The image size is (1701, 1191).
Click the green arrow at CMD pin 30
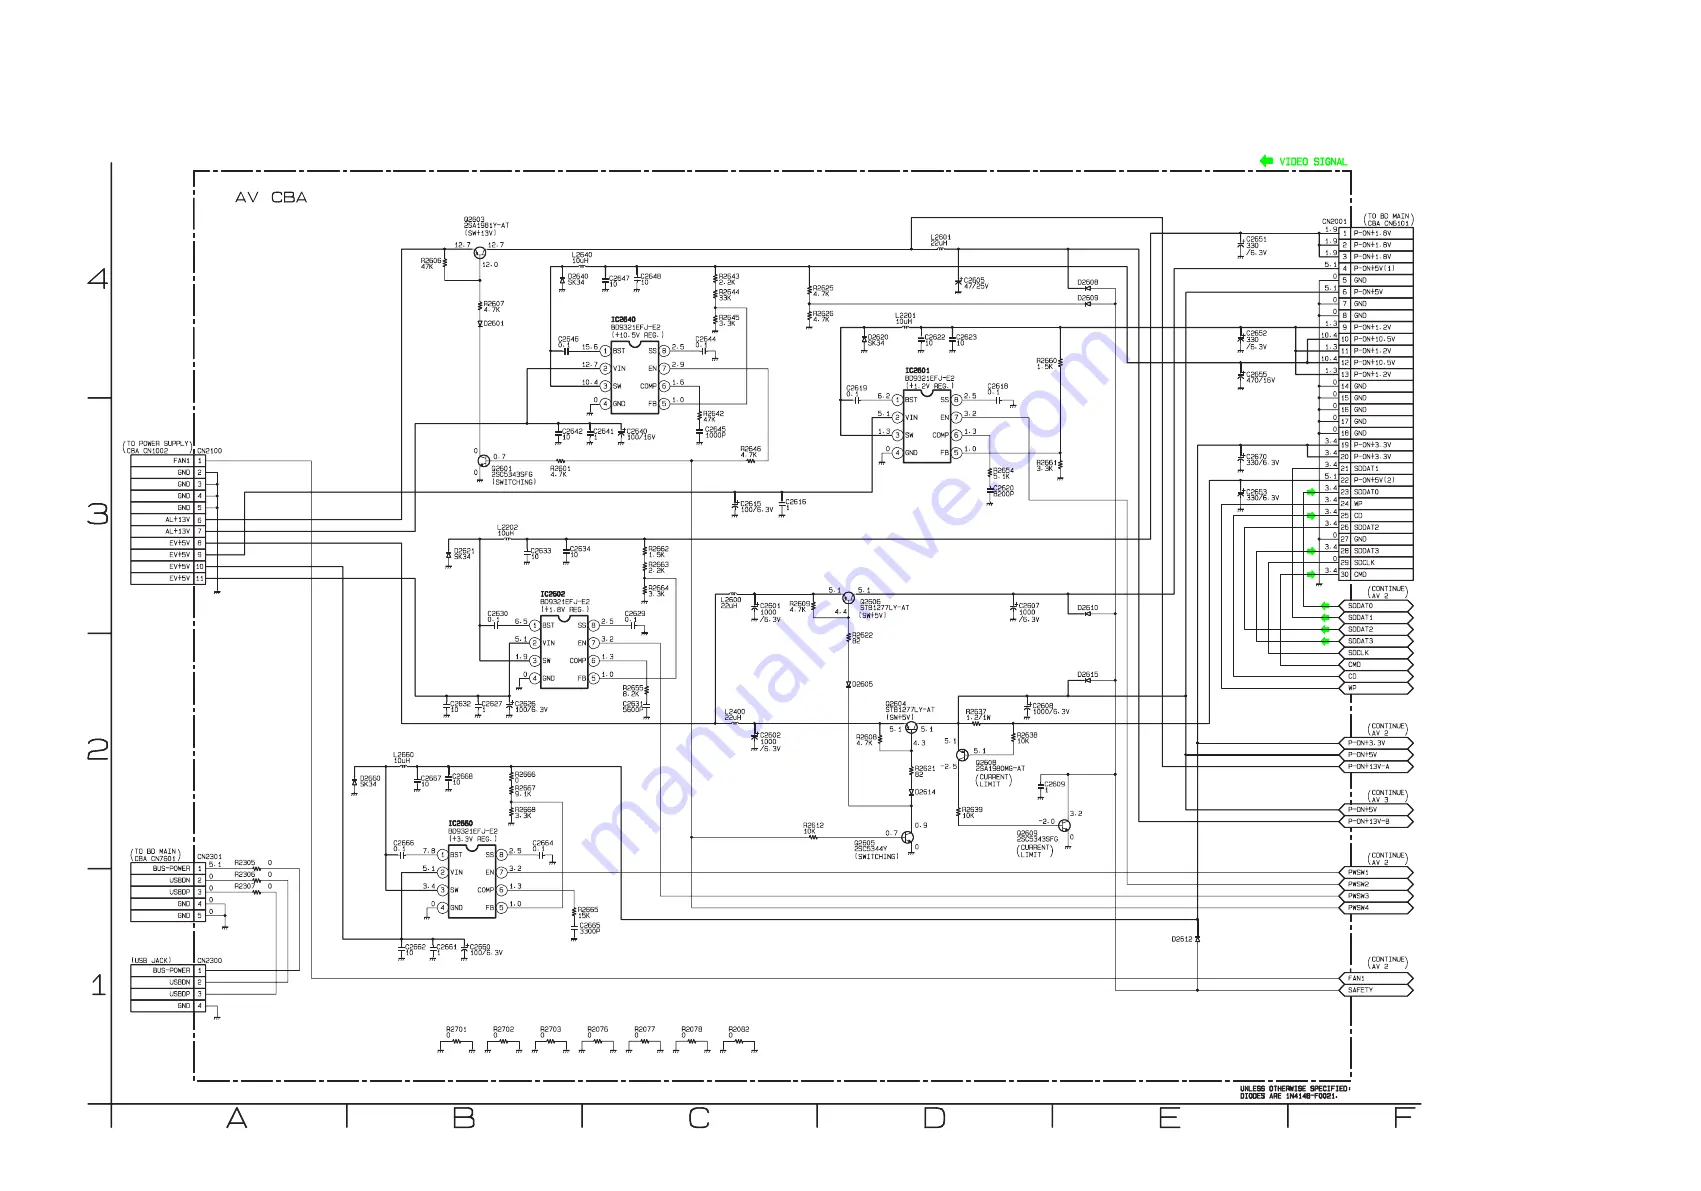pos(1310,574)
